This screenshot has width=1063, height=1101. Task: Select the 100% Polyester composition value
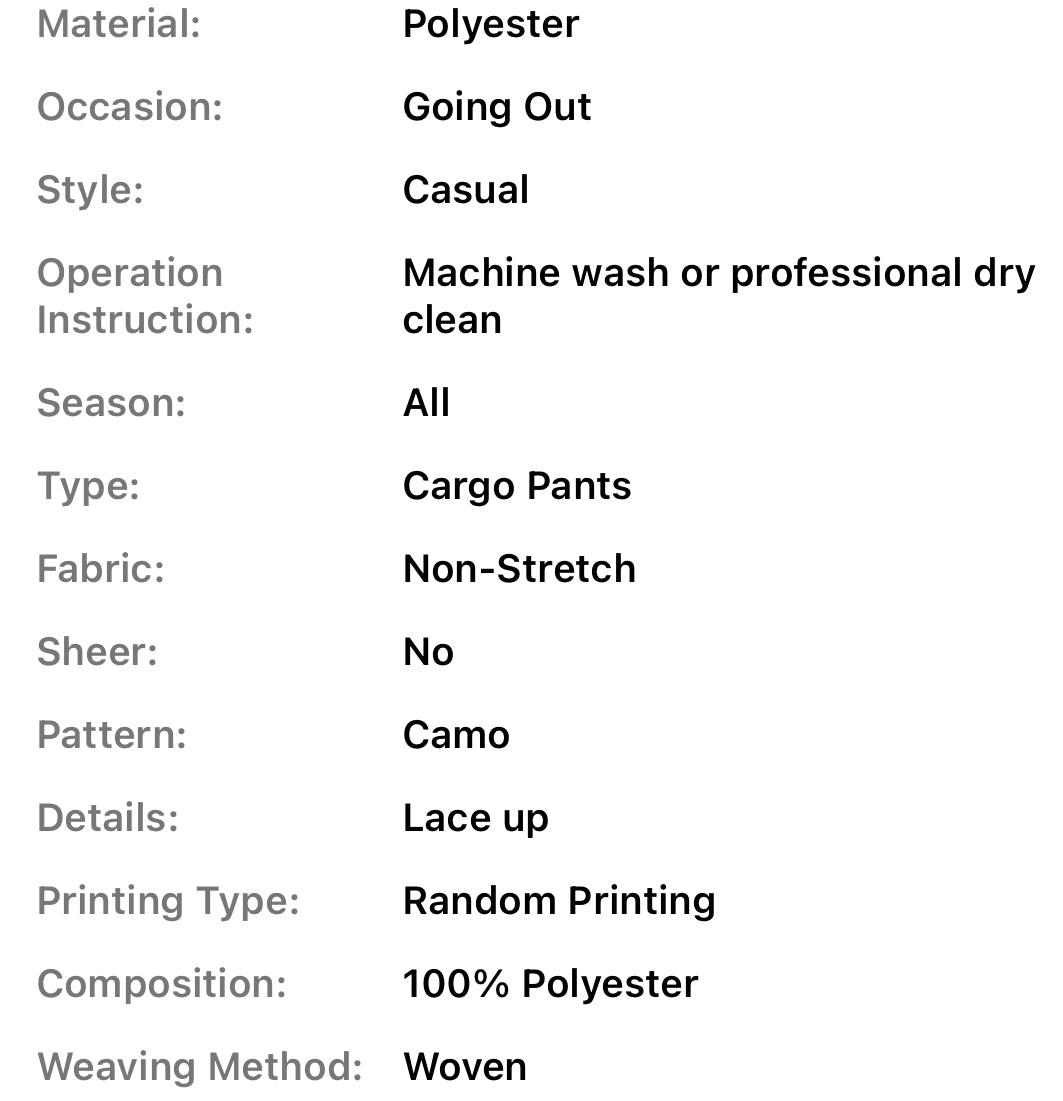[550, 984]
